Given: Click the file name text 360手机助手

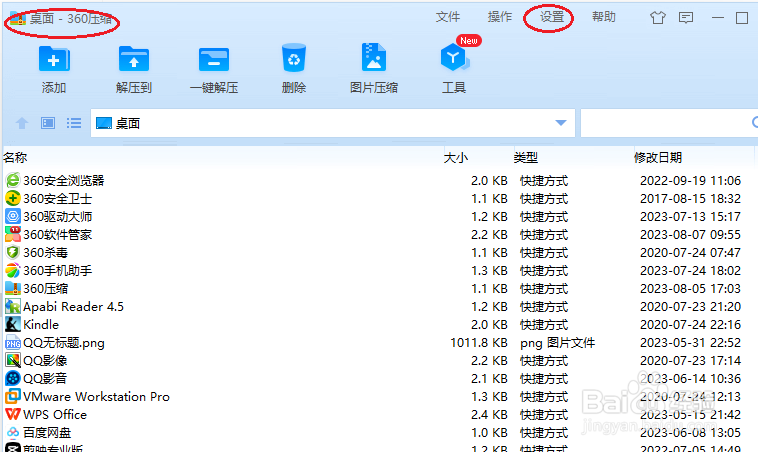Looking at the screenshot, I should pyautogui.click(x=58, y=271).
